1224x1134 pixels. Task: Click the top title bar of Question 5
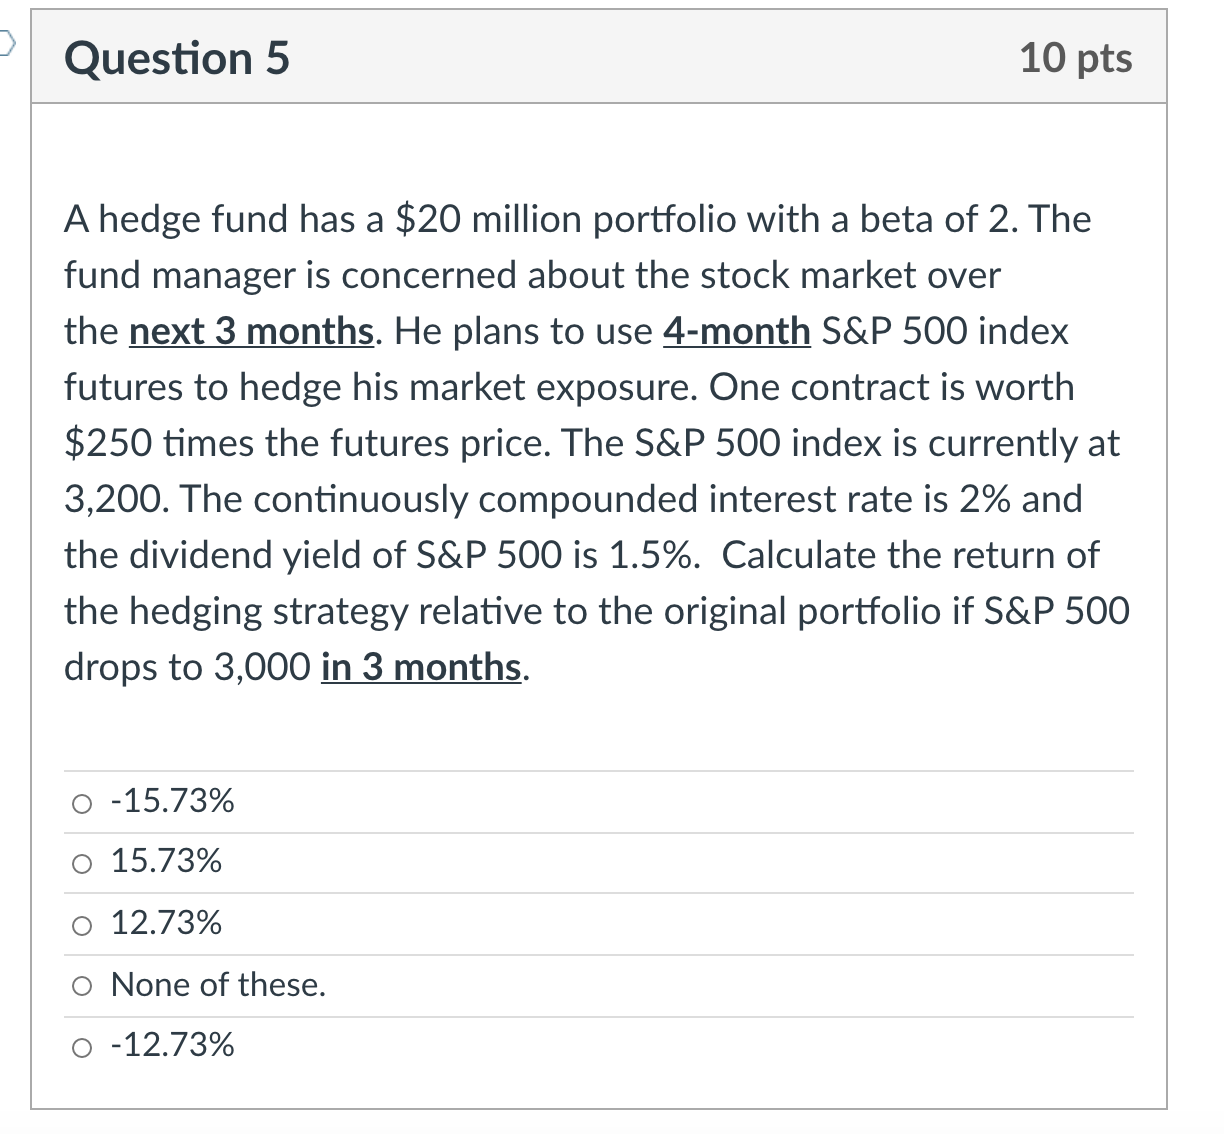tap(600, 58)
